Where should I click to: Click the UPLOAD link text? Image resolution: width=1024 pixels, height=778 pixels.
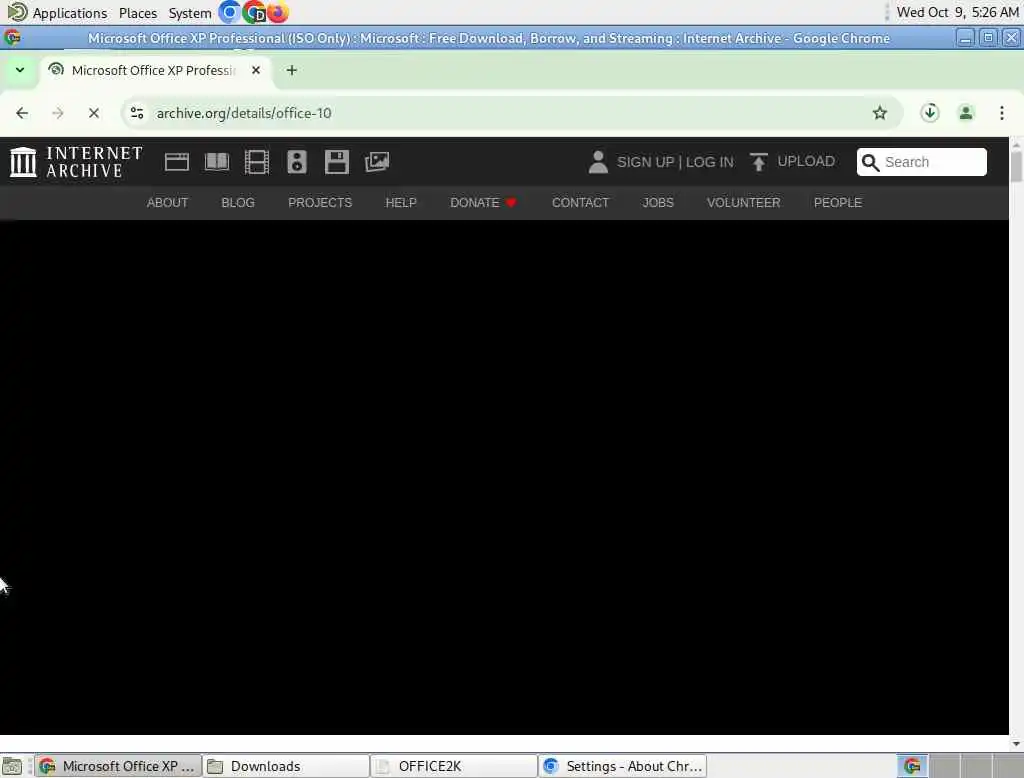tap(806, 161)
